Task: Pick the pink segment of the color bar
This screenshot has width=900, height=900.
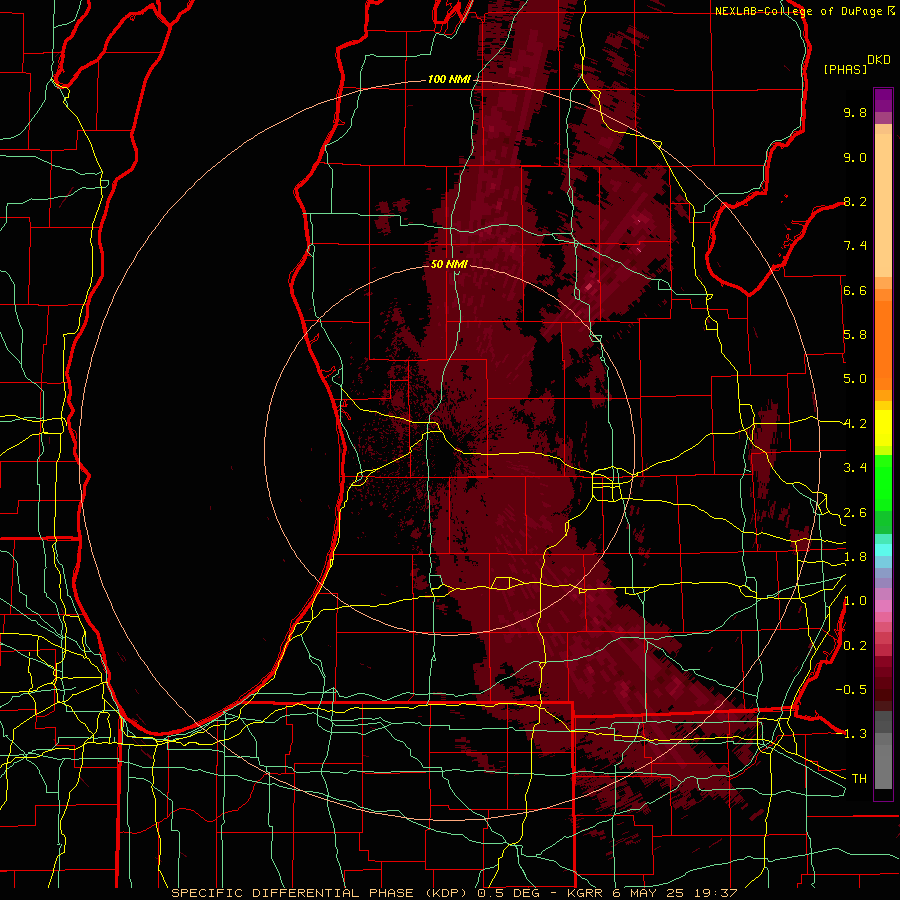Action: (x=883, y=606)
